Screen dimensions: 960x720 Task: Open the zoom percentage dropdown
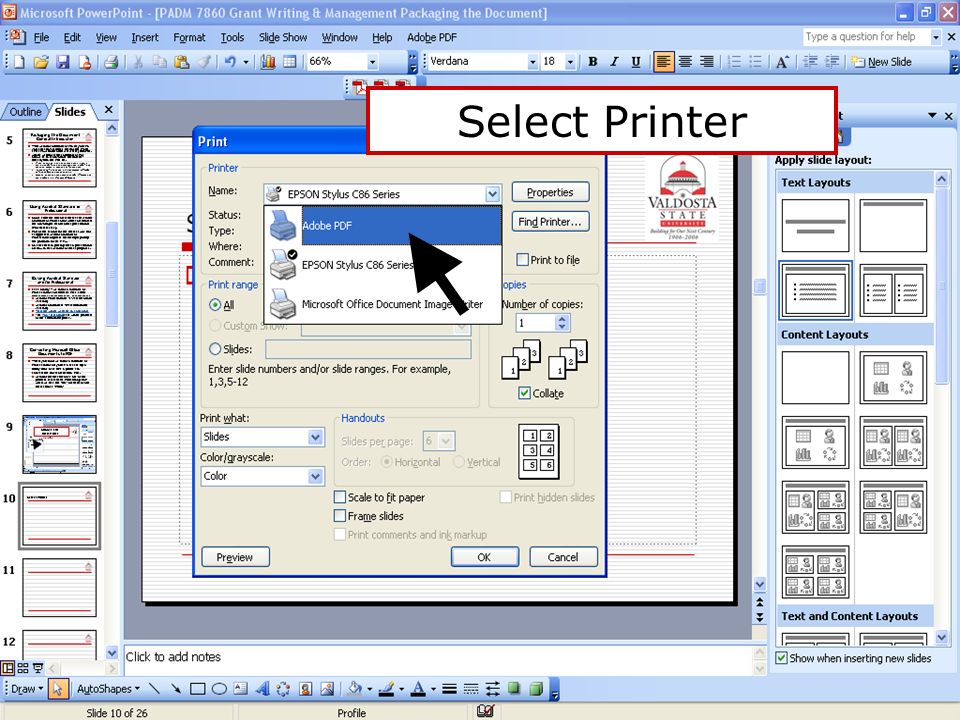coord(372,62)
